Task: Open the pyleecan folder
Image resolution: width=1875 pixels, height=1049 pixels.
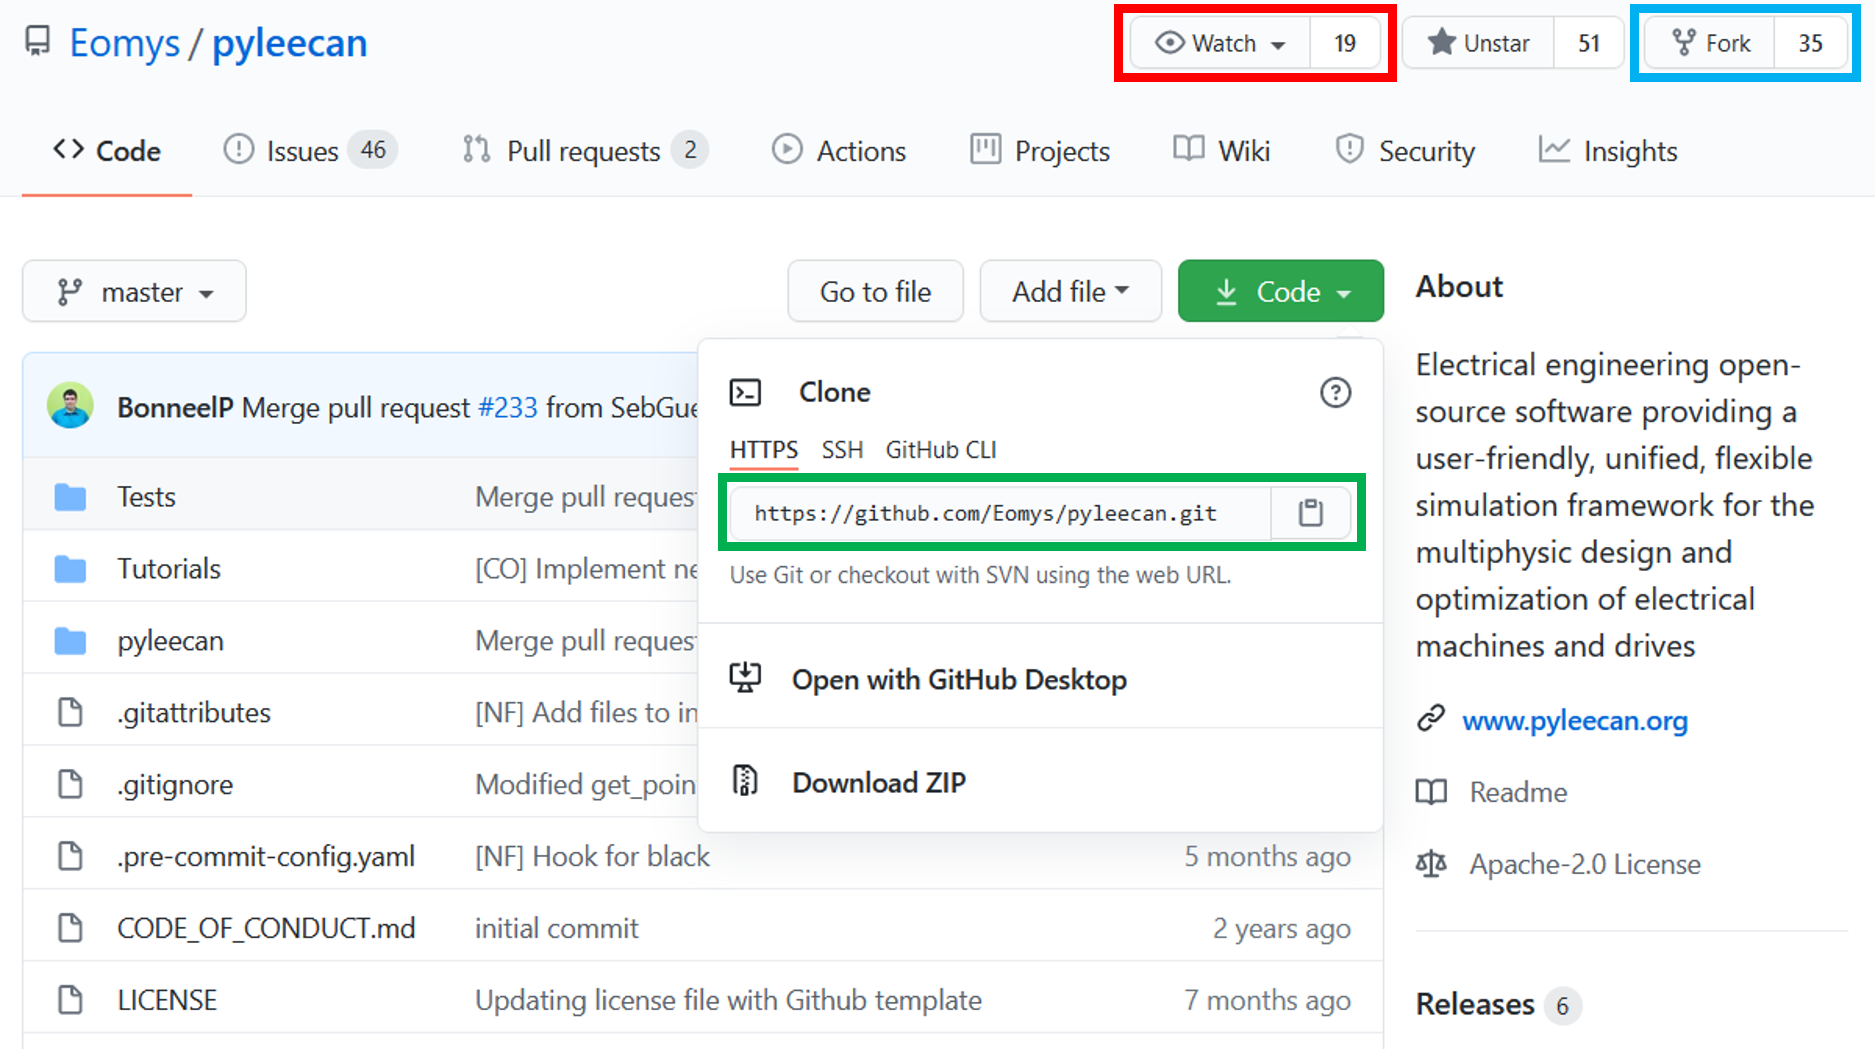Action: click(x=170, y=641)
